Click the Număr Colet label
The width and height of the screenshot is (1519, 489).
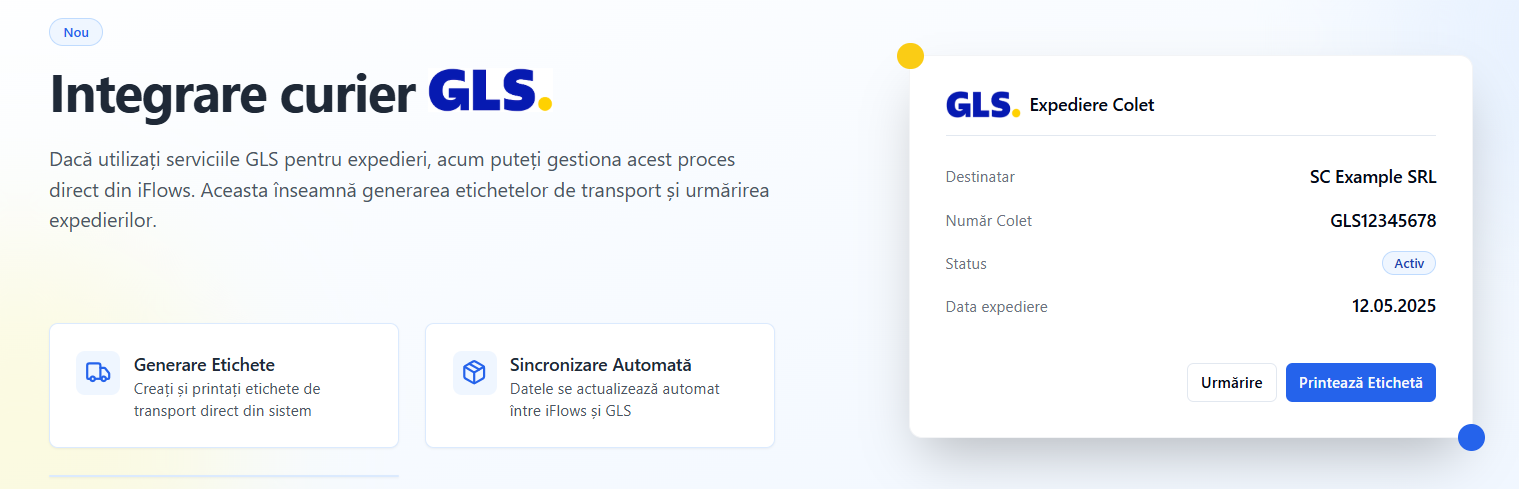tap(988, 221)
